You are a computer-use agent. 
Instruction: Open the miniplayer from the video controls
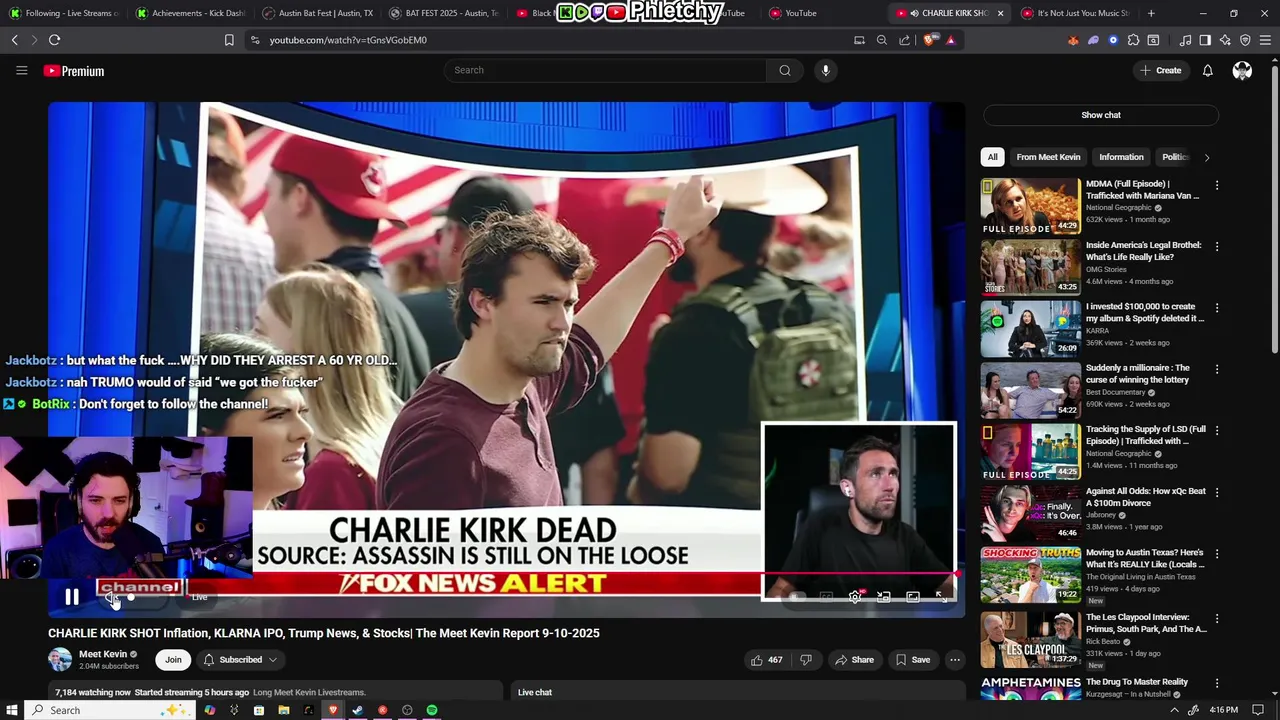point(884,597)
